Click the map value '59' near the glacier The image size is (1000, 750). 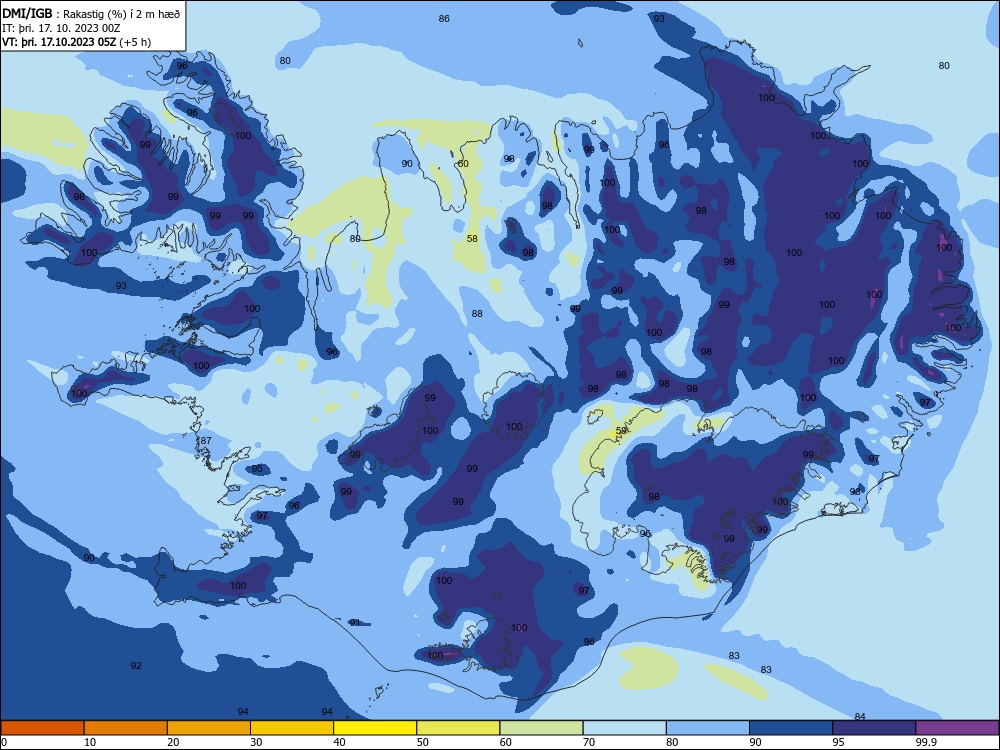[621, 430]
